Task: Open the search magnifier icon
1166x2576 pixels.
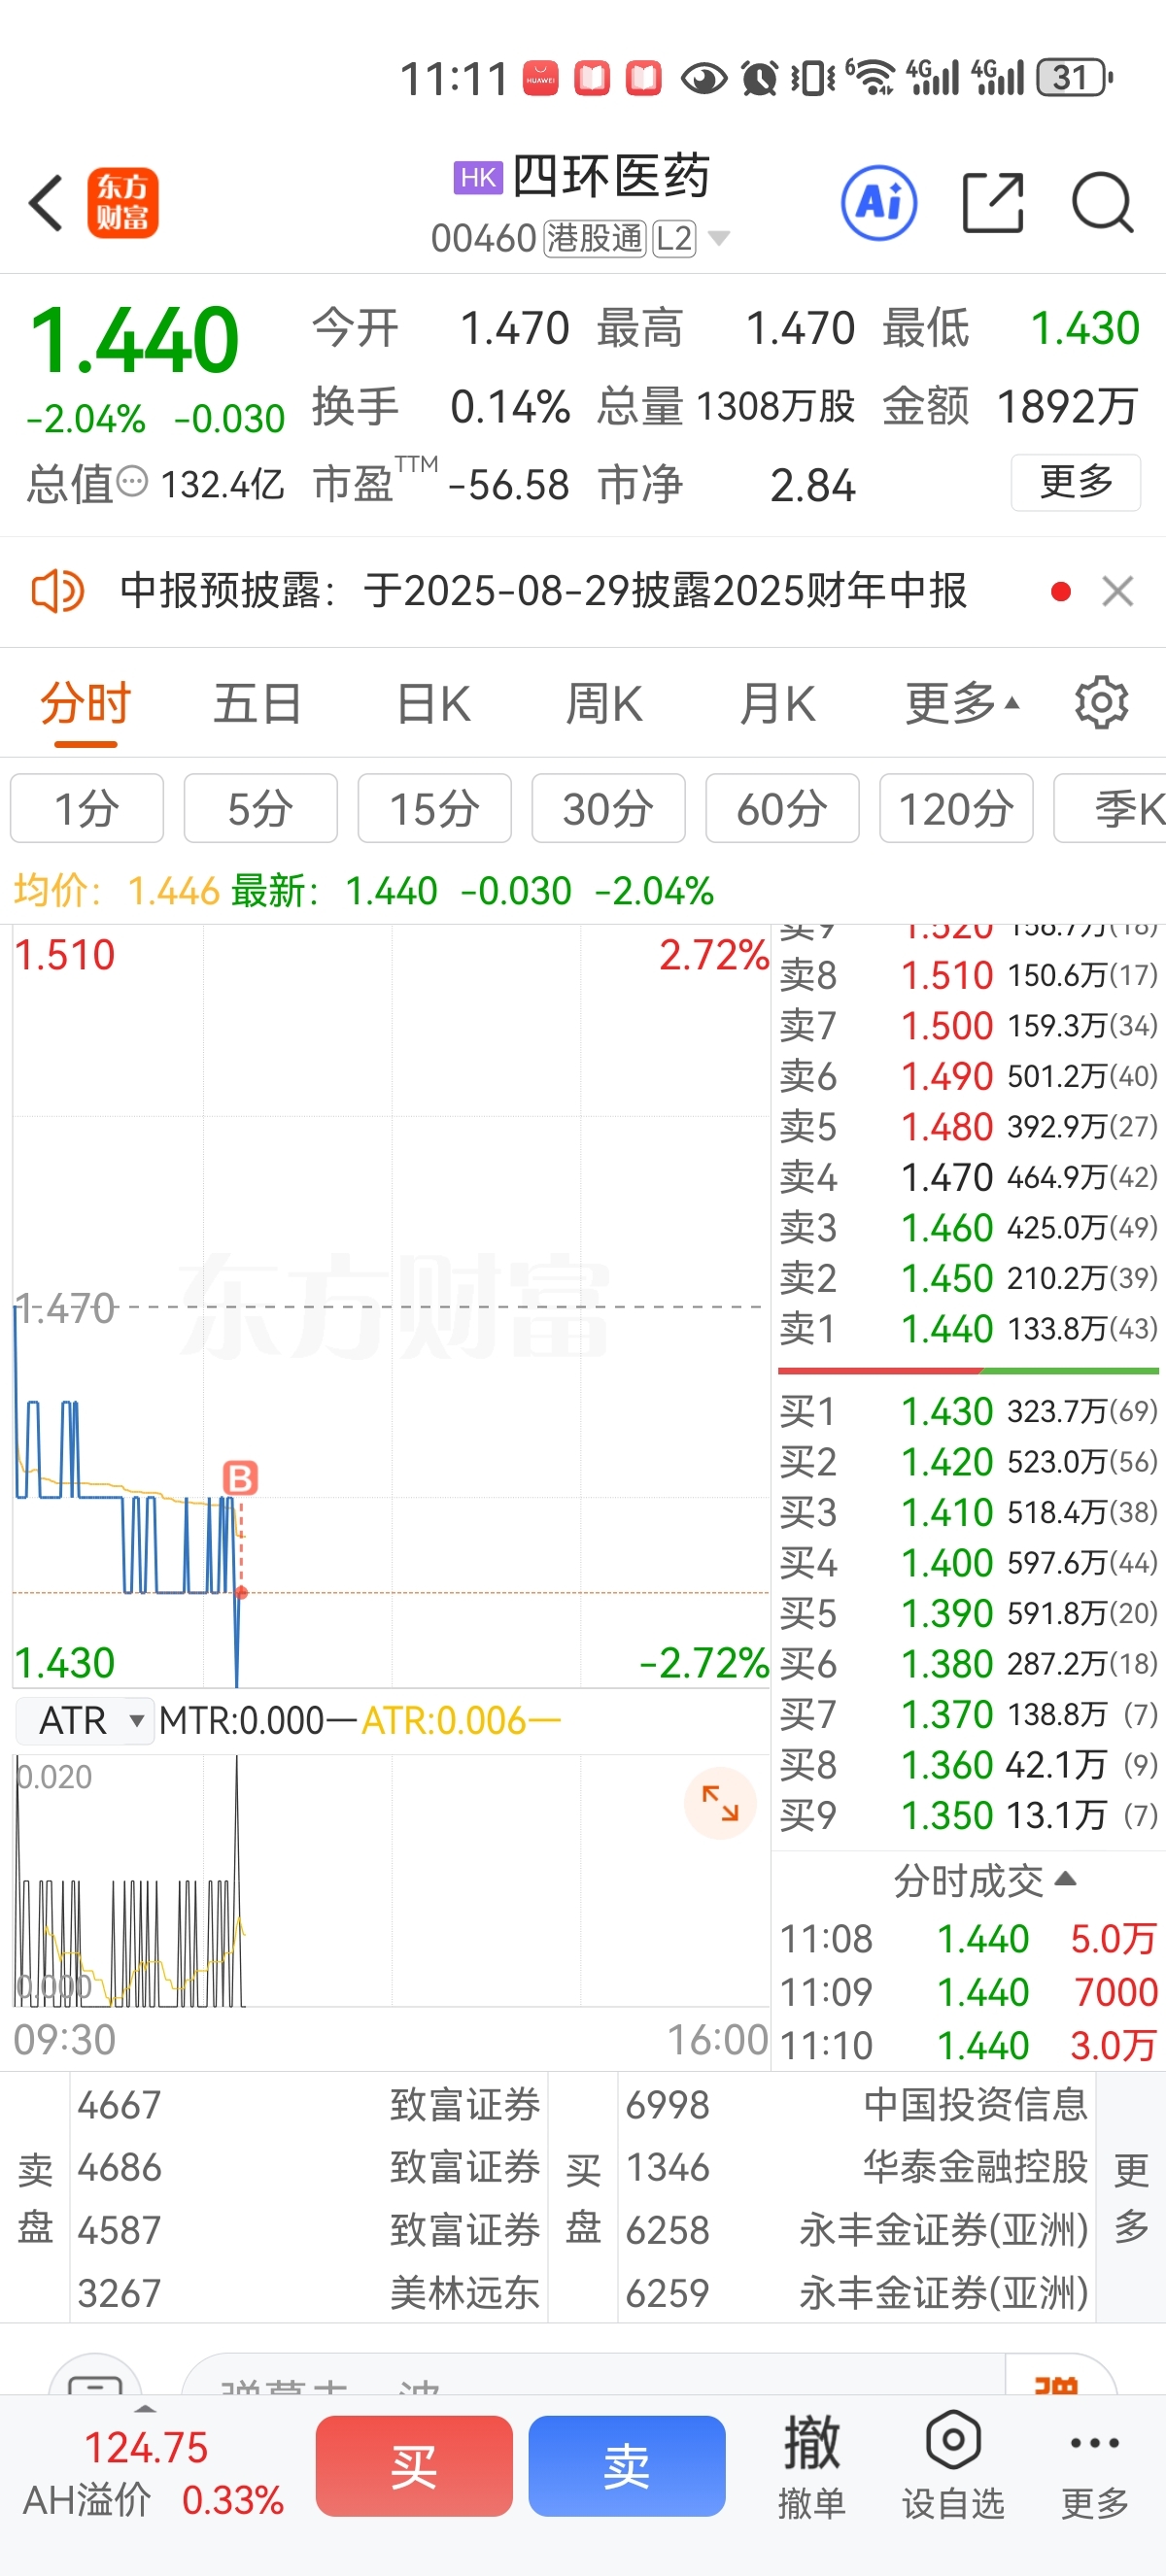Action: click(1102, 203)
